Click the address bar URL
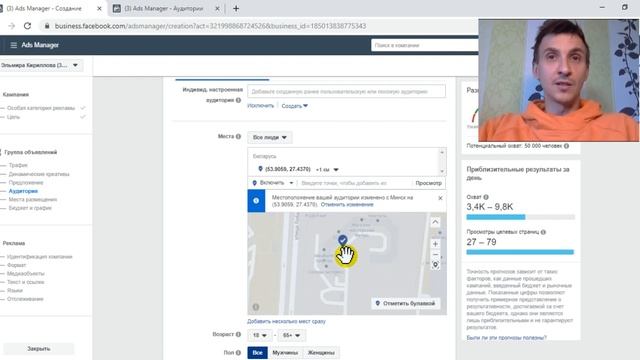Viewport: 640px width, 360px height. 210,26
